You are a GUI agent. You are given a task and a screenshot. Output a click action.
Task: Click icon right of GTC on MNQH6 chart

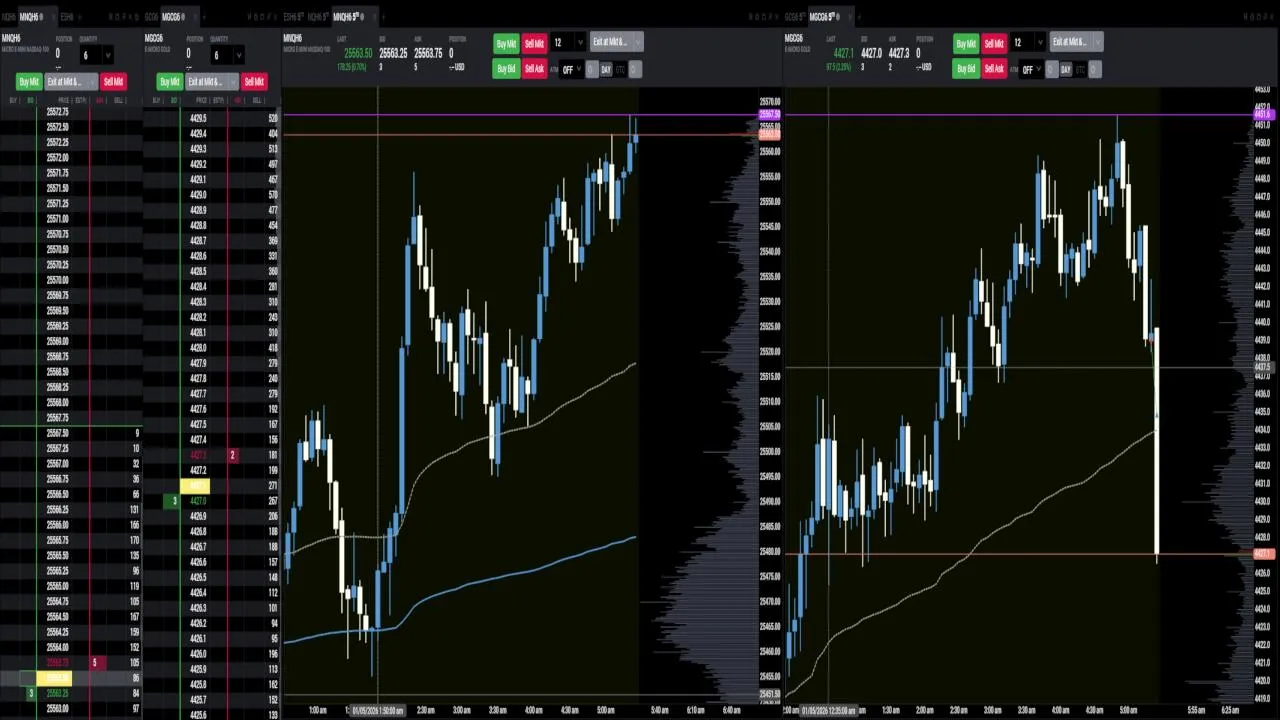(635, 69)
